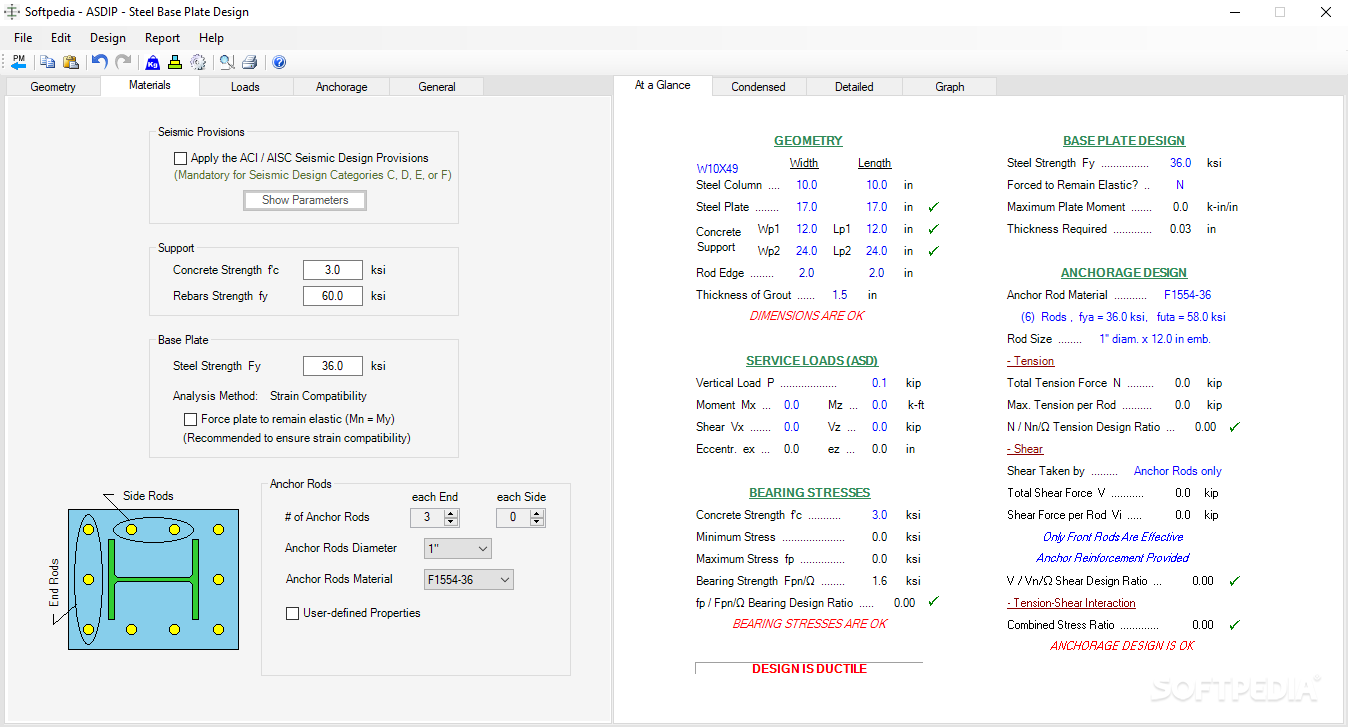
Task: Click the printer icon
Action: [250, 62]
